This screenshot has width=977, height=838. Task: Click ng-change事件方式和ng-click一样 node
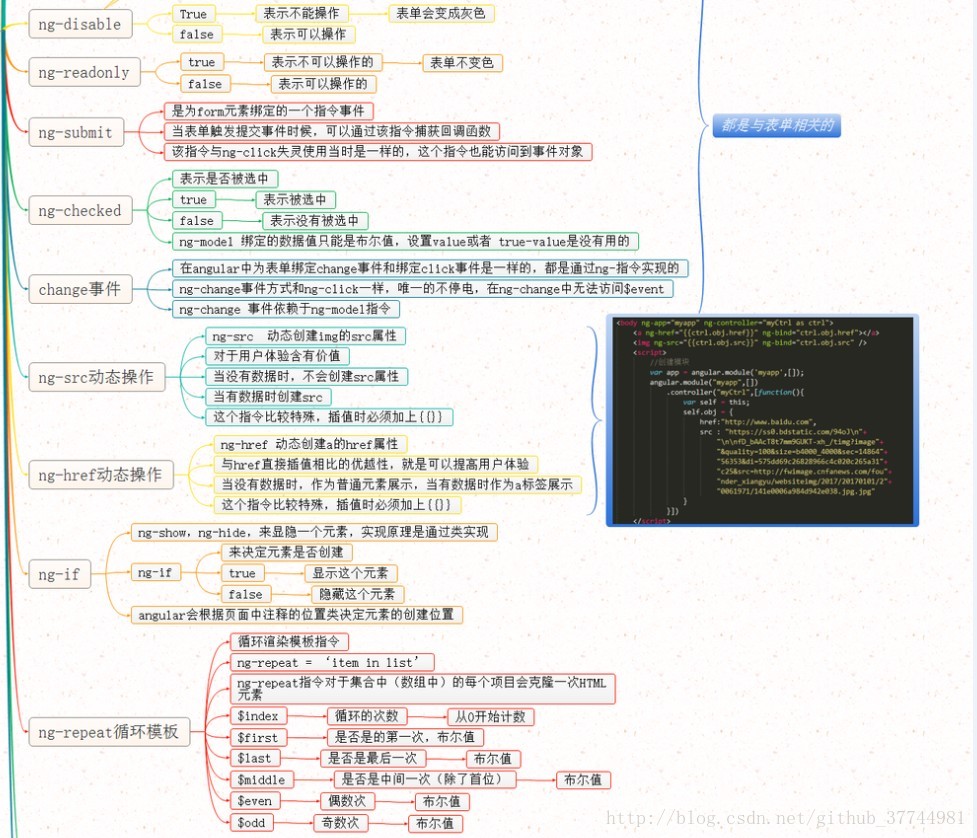tap(422, 288)
